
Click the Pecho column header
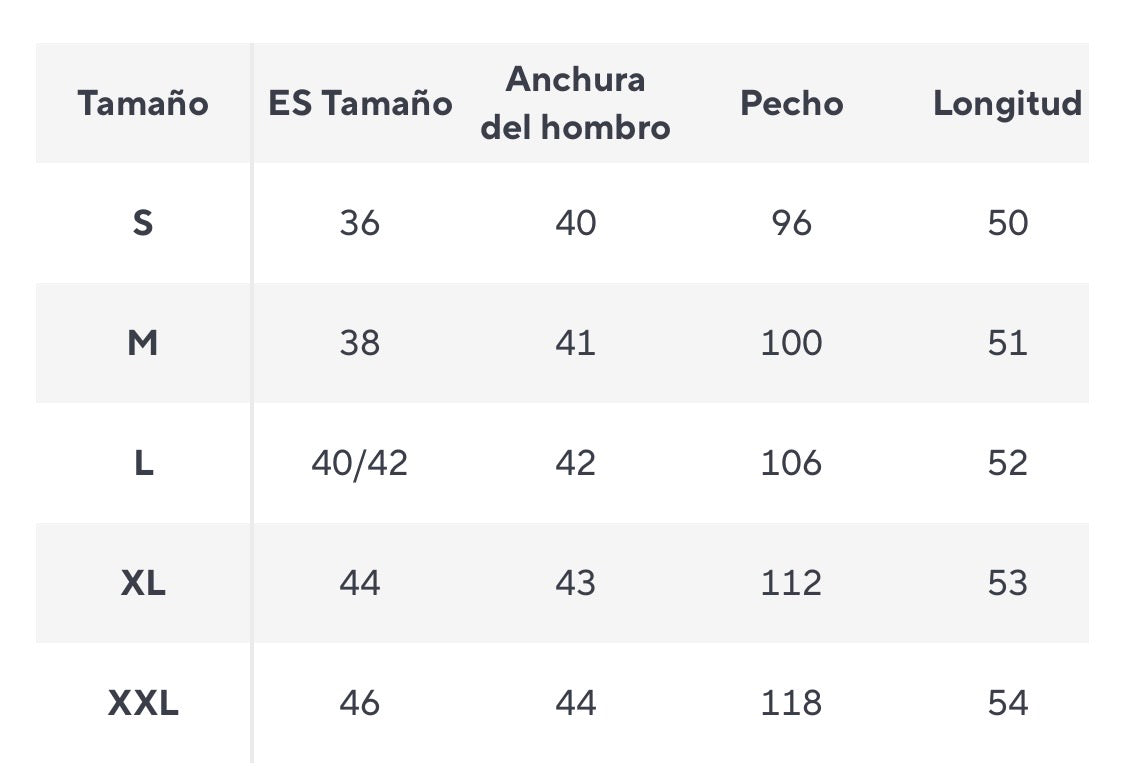pos(791,103)
